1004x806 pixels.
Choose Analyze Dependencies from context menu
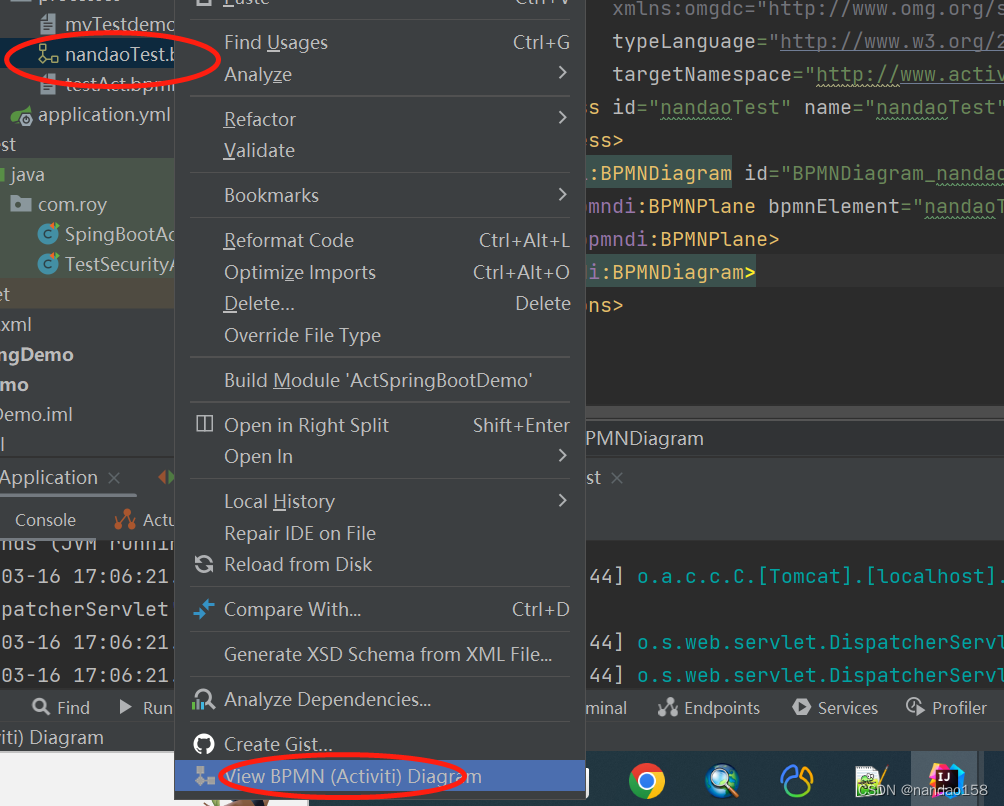380,699
